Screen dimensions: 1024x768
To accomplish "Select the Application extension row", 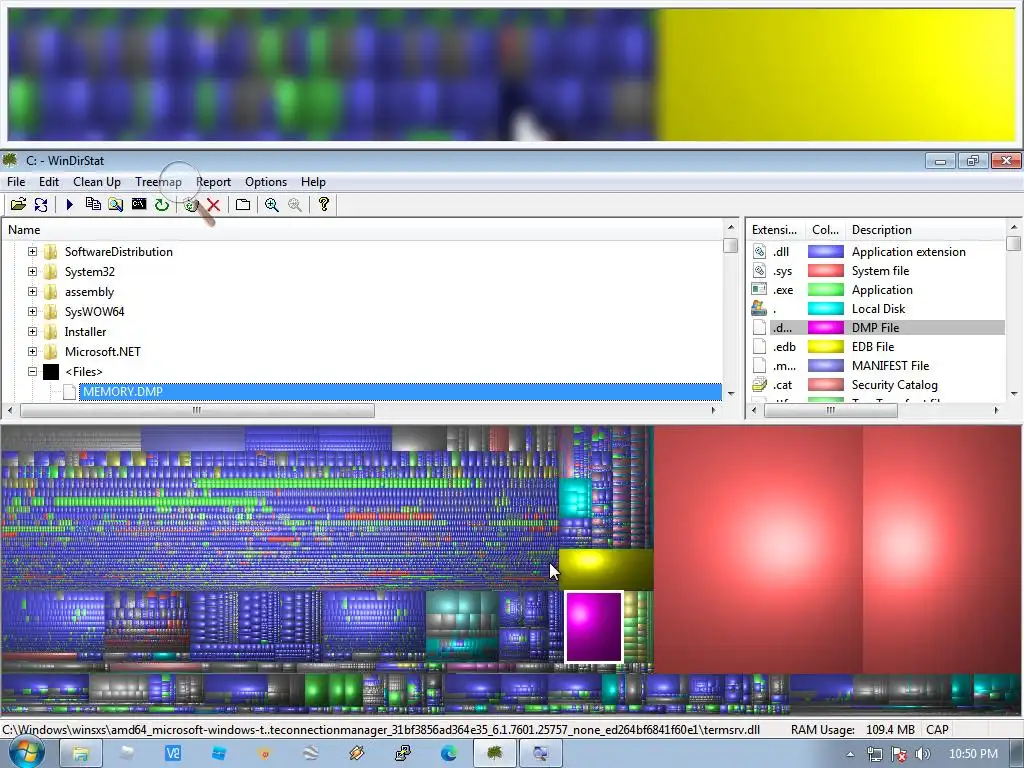I will (878, 251).
